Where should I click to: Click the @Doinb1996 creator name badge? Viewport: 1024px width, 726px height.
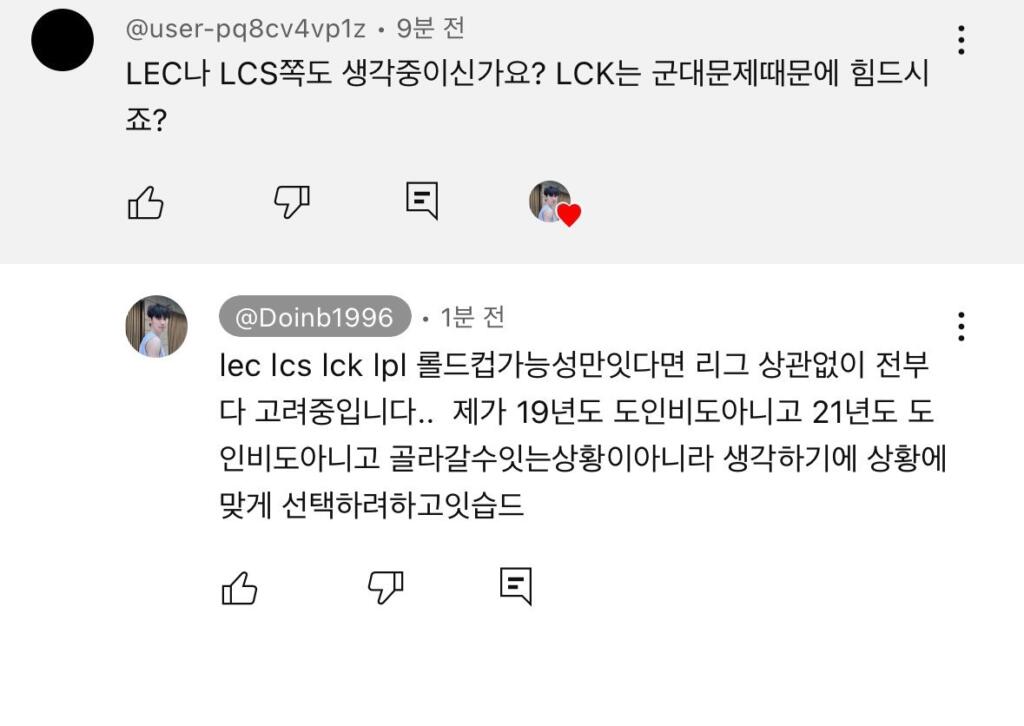[x=314, y=317]
